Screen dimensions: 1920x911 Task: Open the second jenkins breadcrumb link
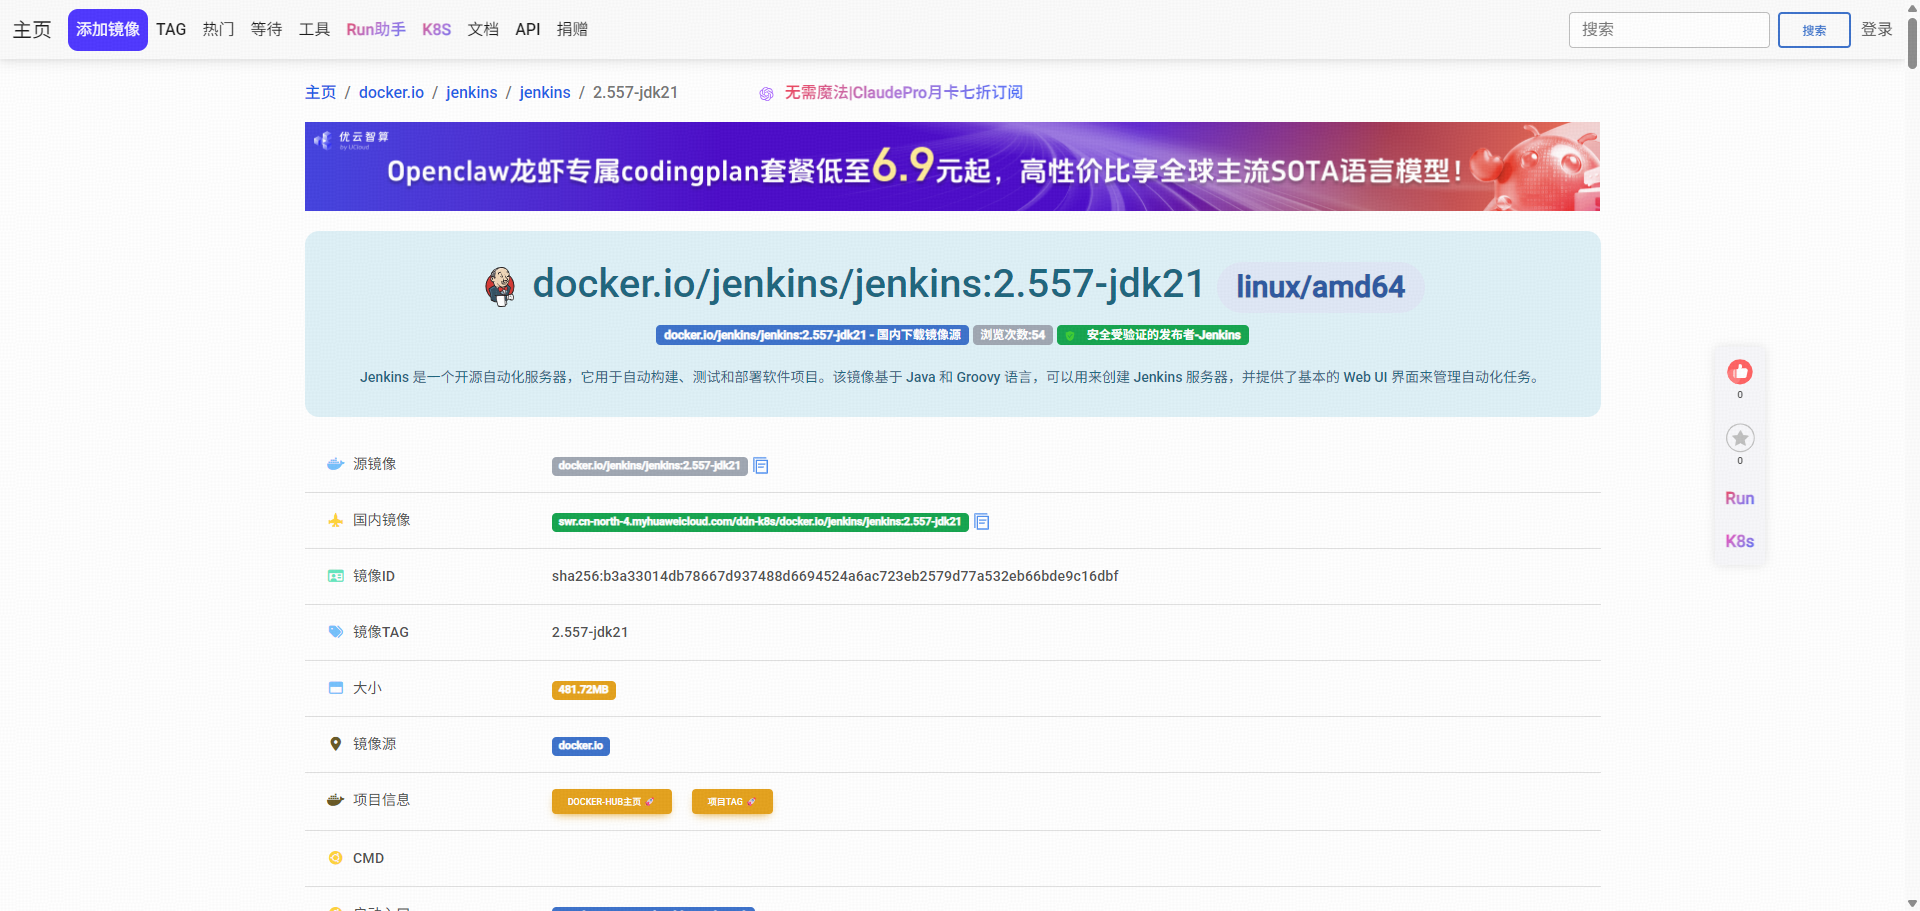pyautogui.click(x=545, y=93)
